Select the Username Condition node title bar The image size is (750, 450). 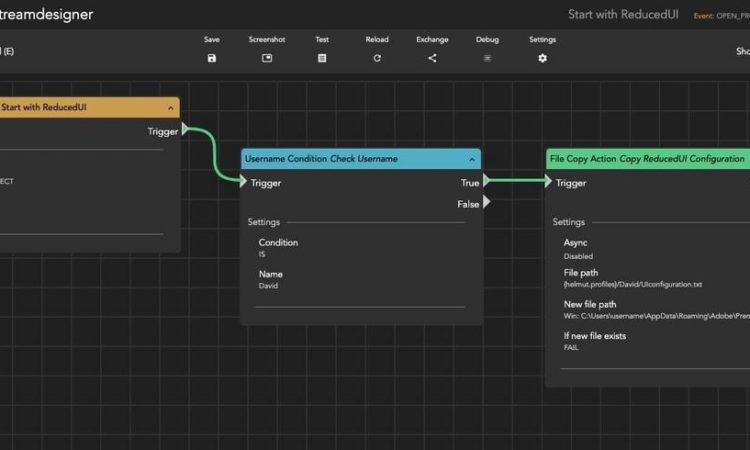tap(340, 159)
